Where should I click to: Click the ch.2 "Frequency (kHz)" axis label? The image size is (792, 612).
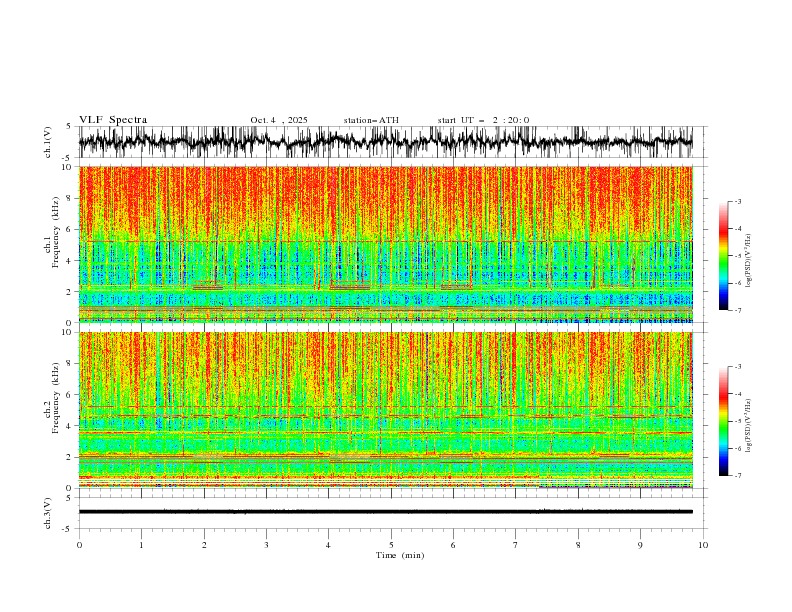click(55, 398)
